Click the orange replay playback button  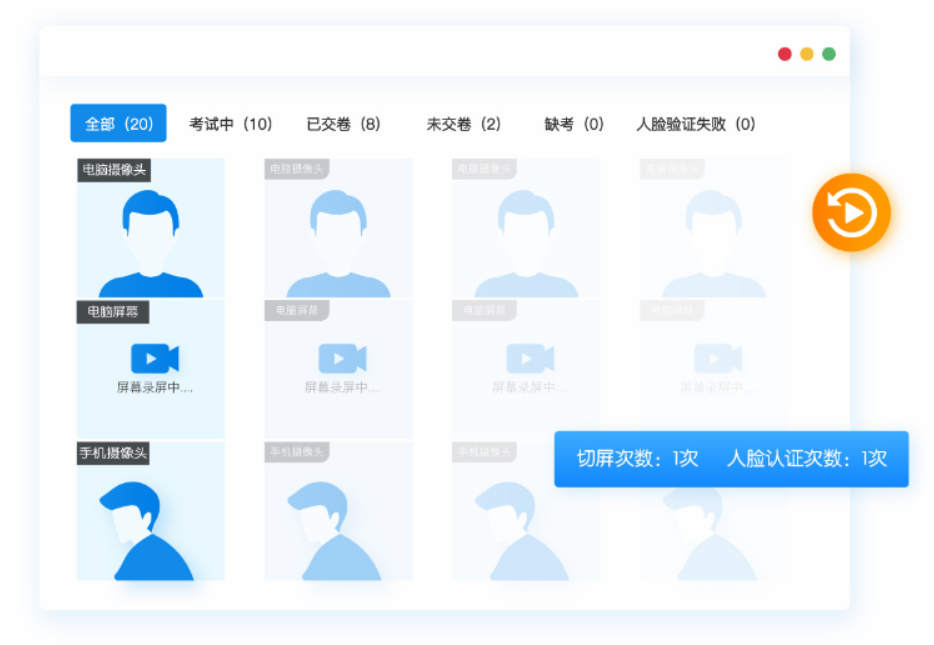pyautogui.click(x=851, y=212)
